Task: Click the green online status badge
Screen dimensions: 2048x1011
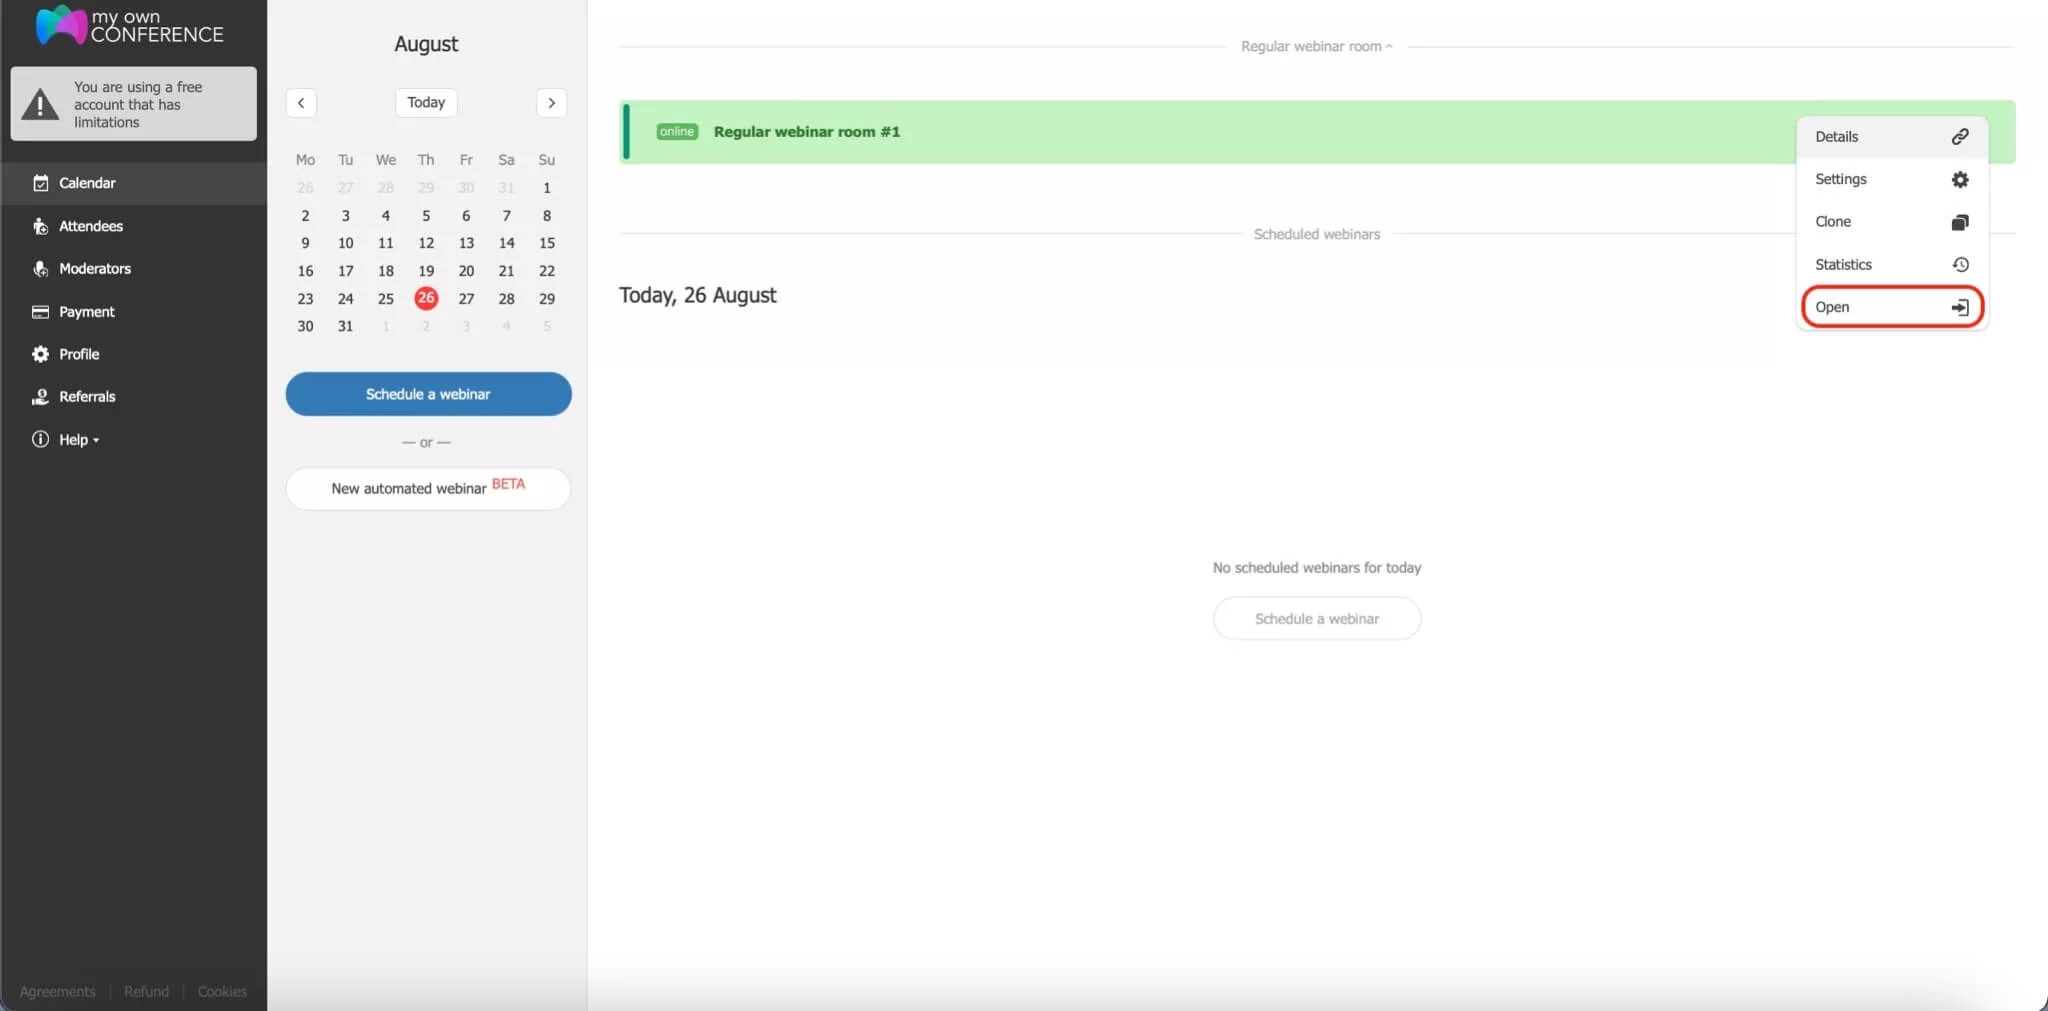Action: click(676, 131)
